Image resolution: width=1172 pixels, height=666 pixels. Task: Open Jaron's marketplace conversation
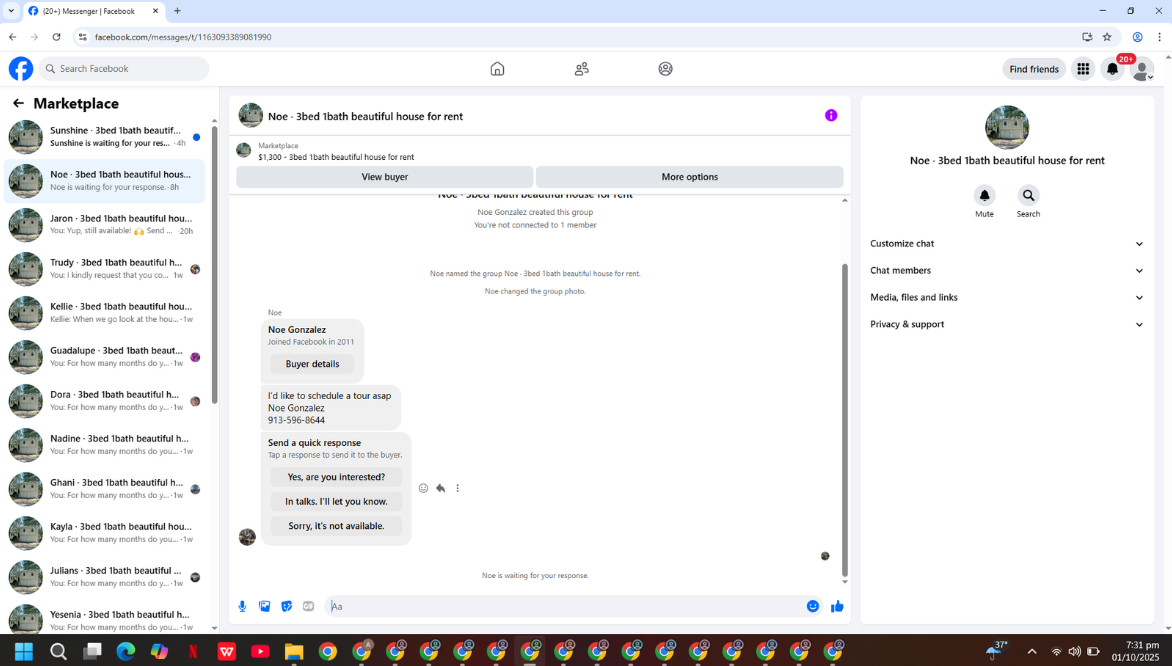105,224
